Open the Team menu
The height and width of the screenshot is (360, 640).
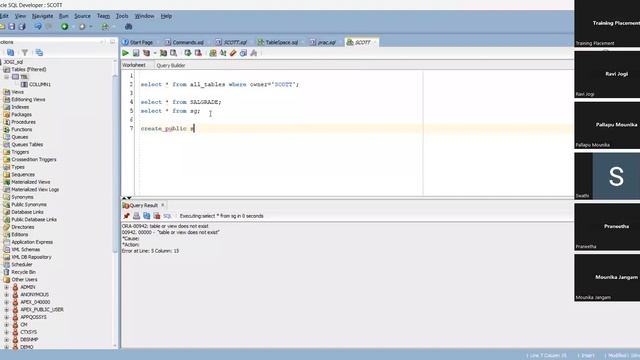pyautogui.click(x=103, y=16)
